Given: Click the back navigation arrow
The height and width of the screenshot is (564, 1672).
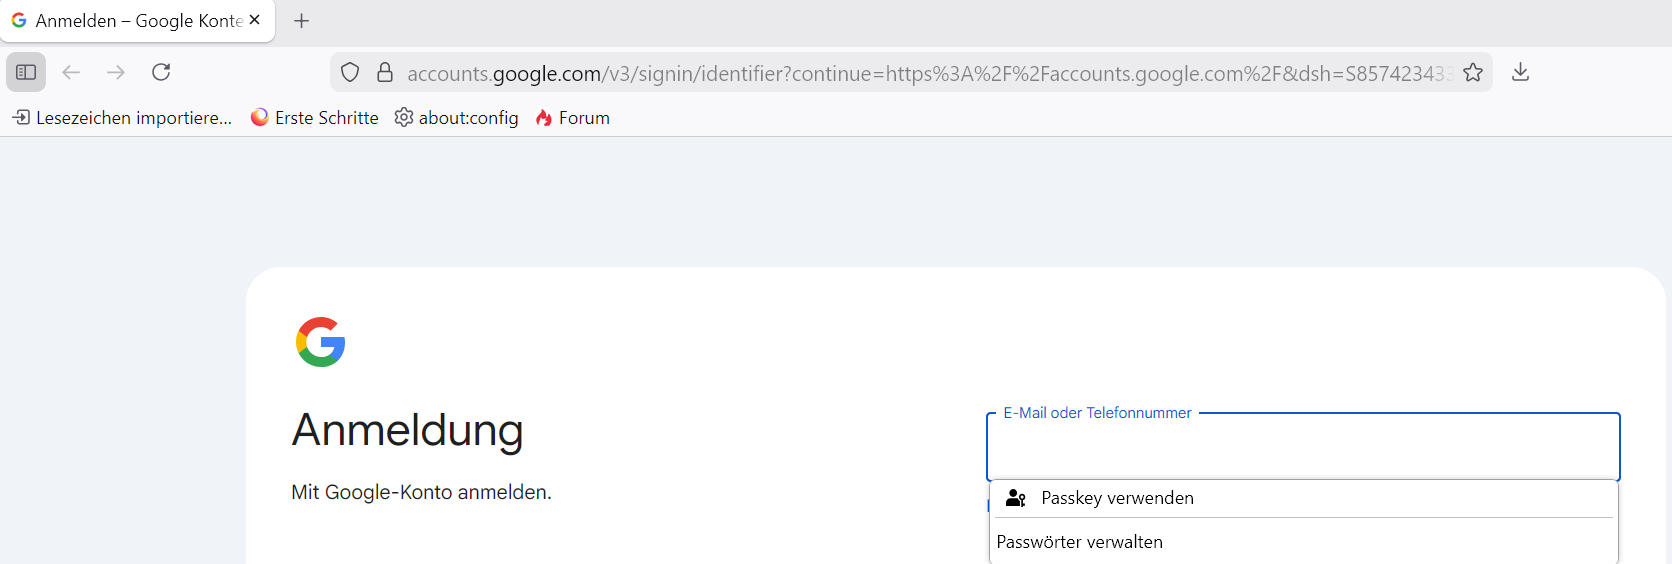Looking at the screenshot, I should (71, 72).
